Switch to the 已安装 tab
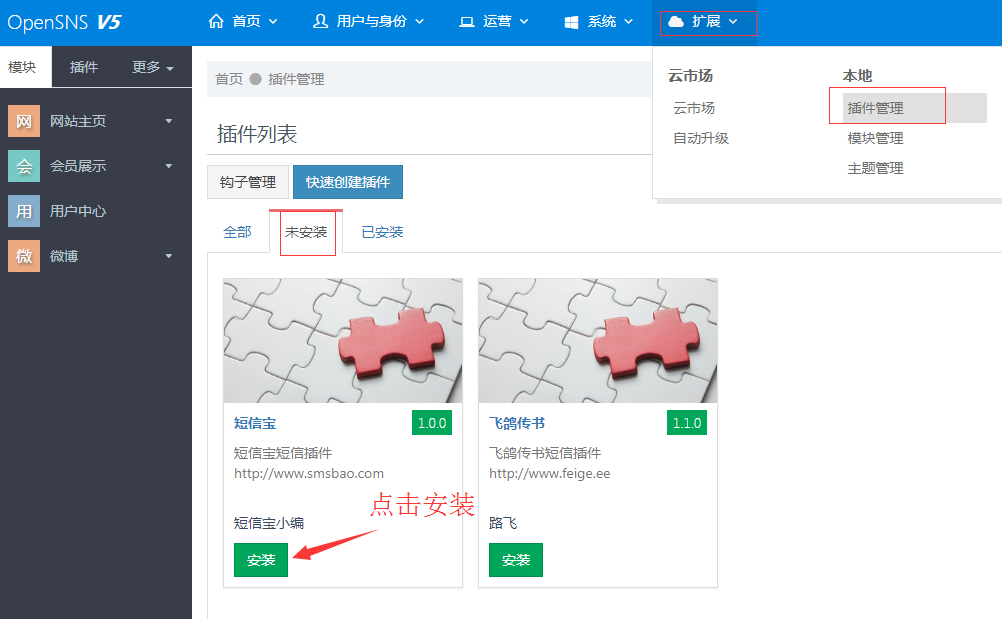The image size is (1002, 619). pos(382,232)
